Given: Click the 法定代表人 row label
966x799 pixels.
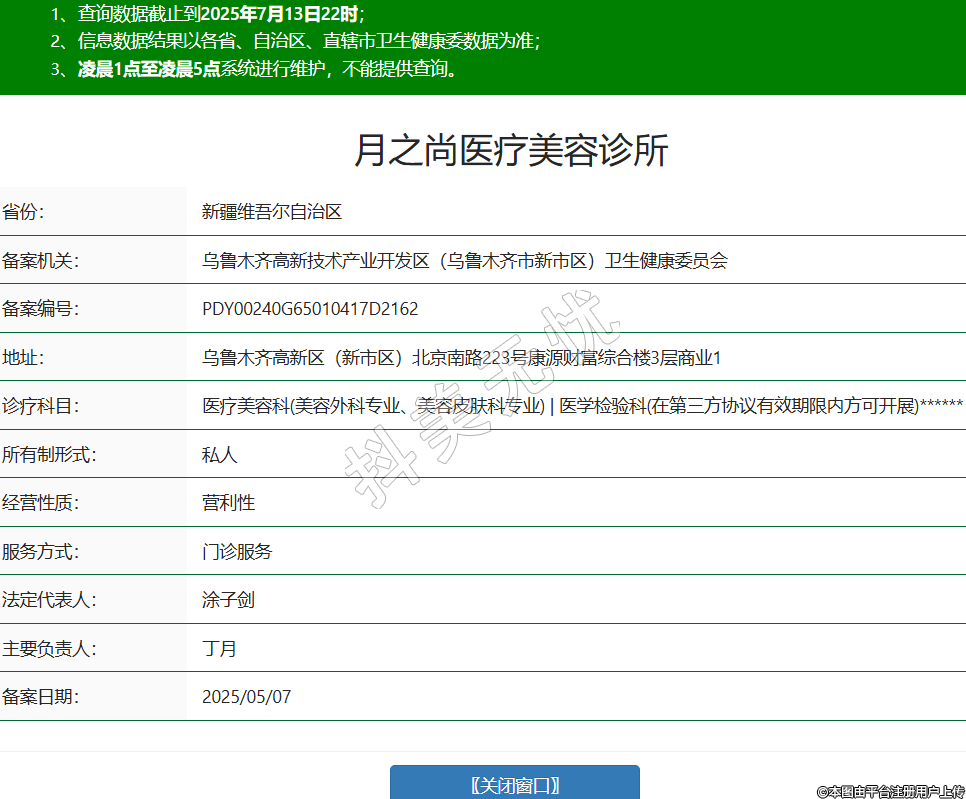Looking at the screenshot, I should [x=49, y=600].
